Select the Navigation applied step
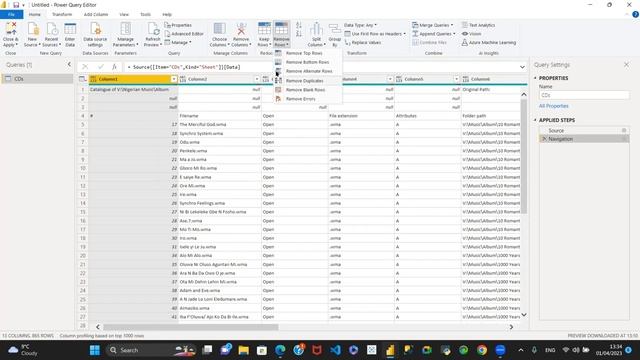The image size is (640, 360). pyautogui.click(x=584, y=139)
